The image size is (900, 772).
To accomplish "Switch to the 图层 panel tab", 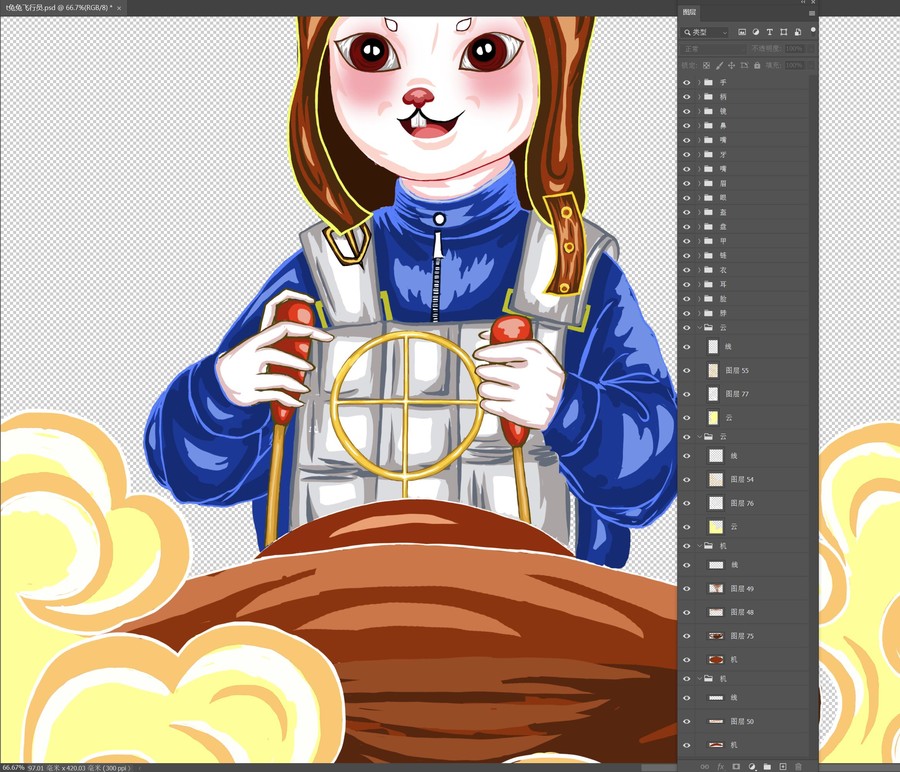I will 689,12.
